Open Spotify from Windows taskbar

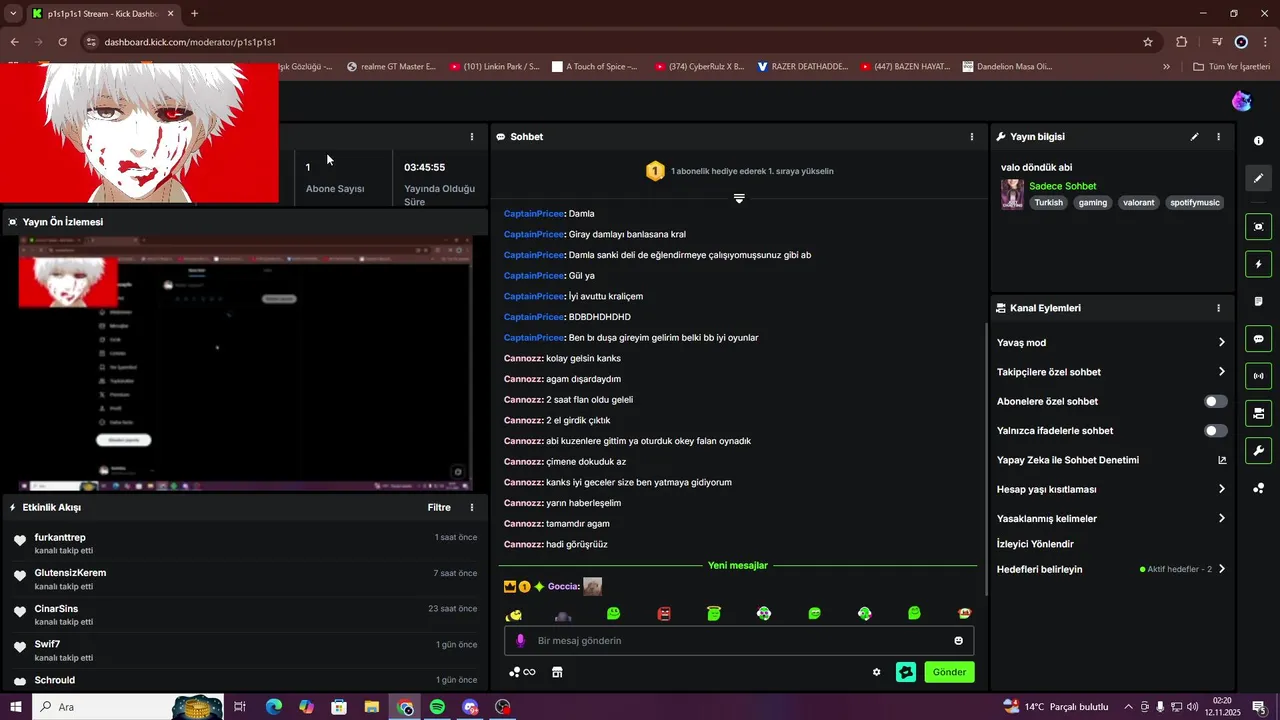point(437,707)
